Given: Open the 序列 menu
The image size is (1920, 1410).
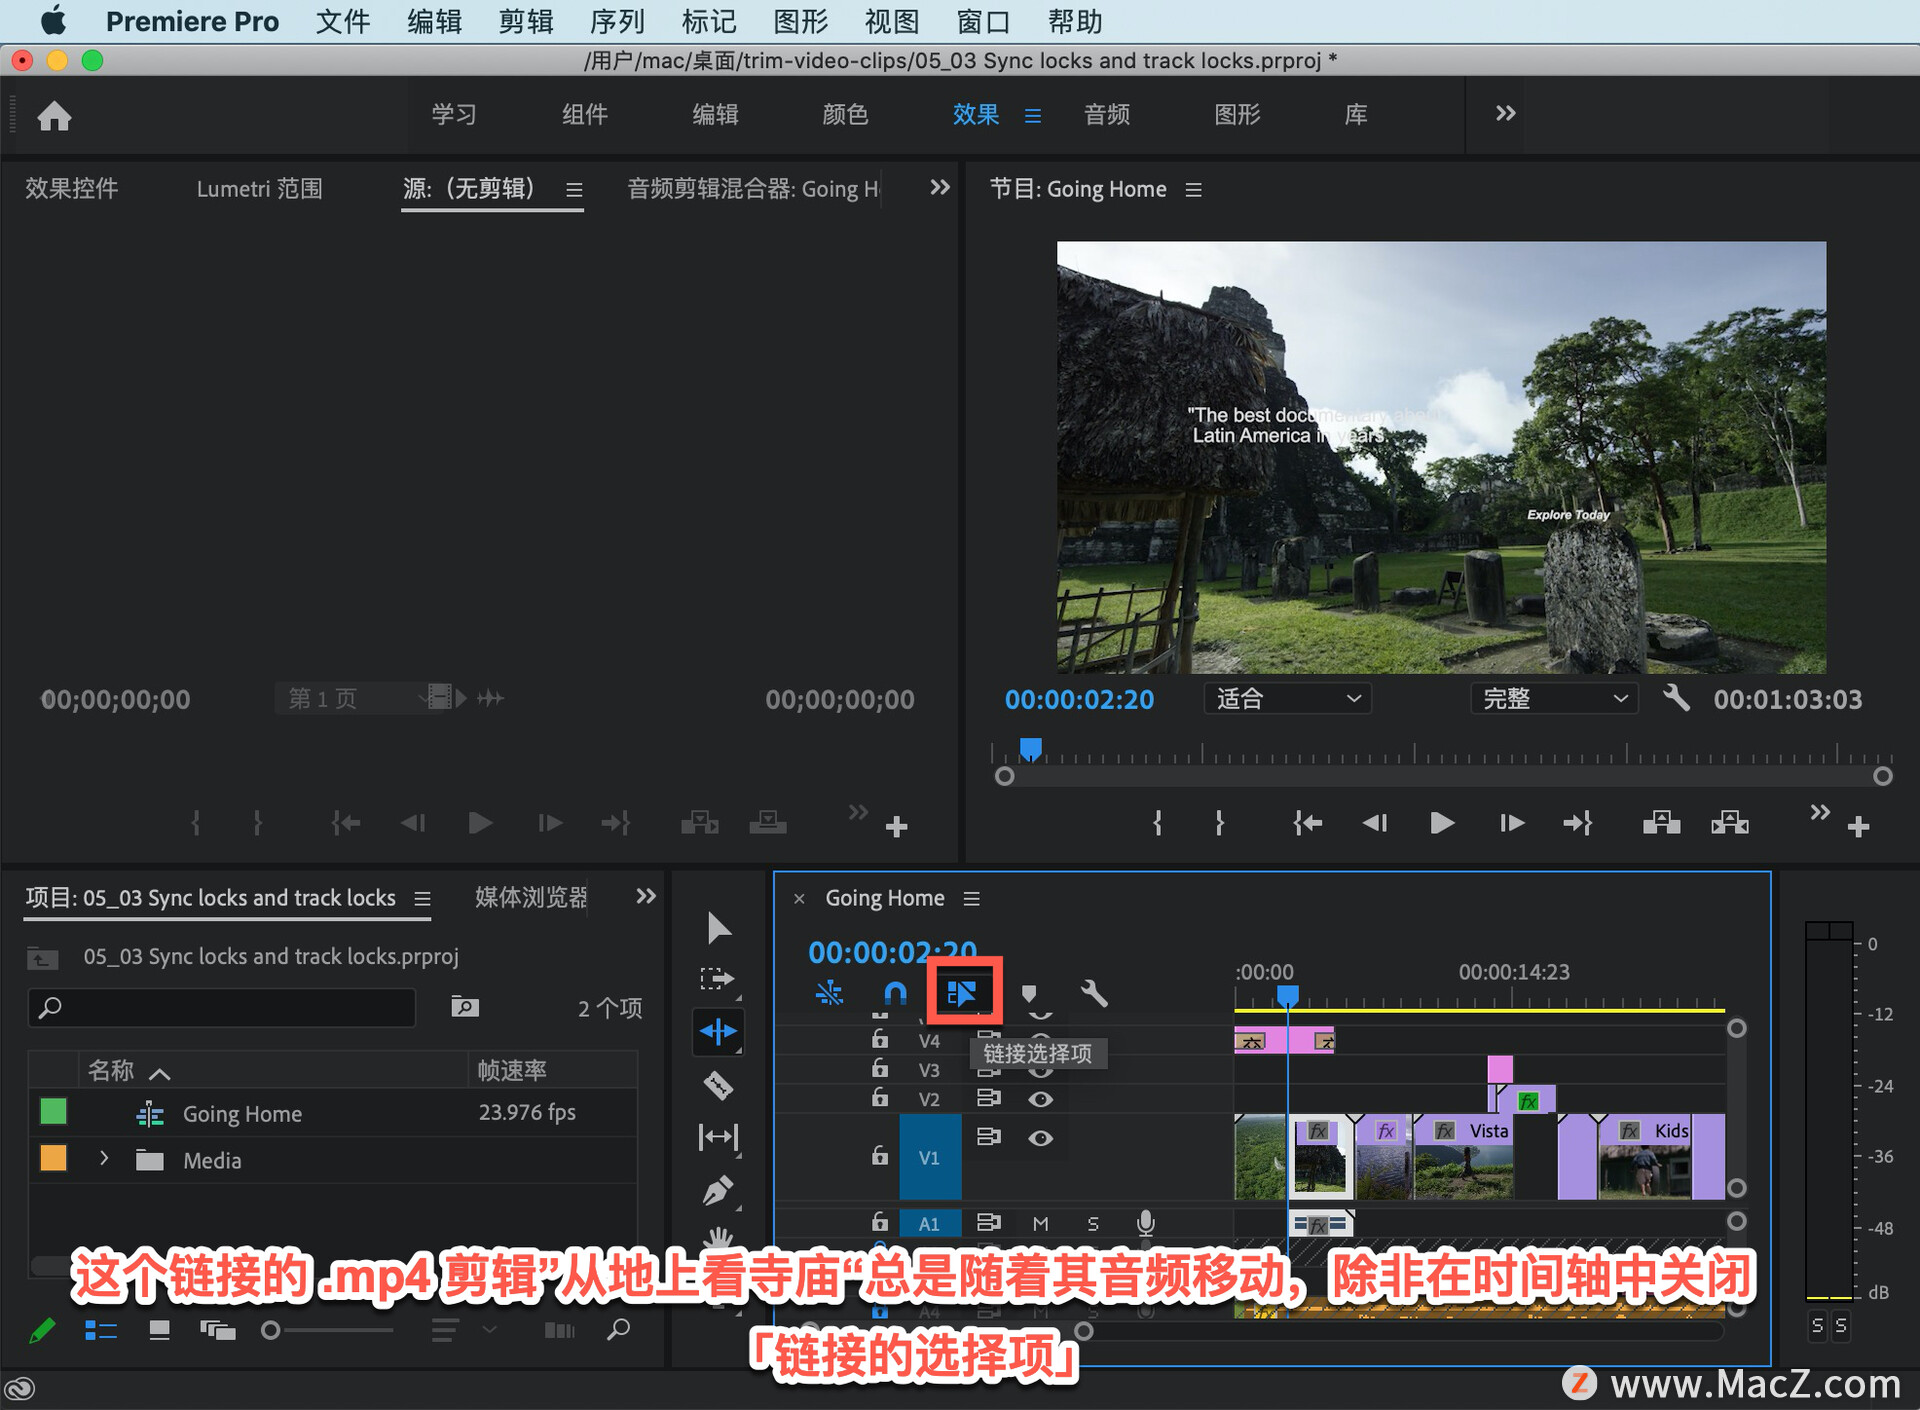Looking at the screenshot, I should coord(617,21).
